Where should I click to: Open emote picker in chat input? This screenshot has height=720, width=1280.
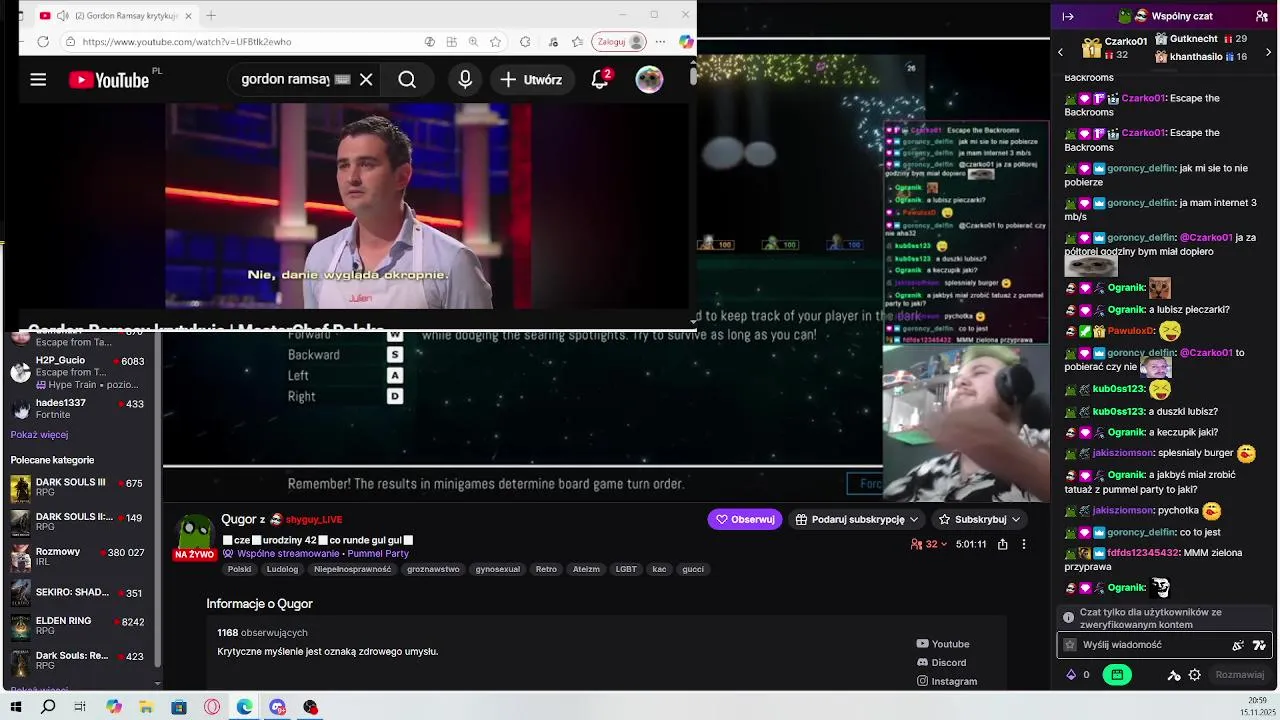1259,645
